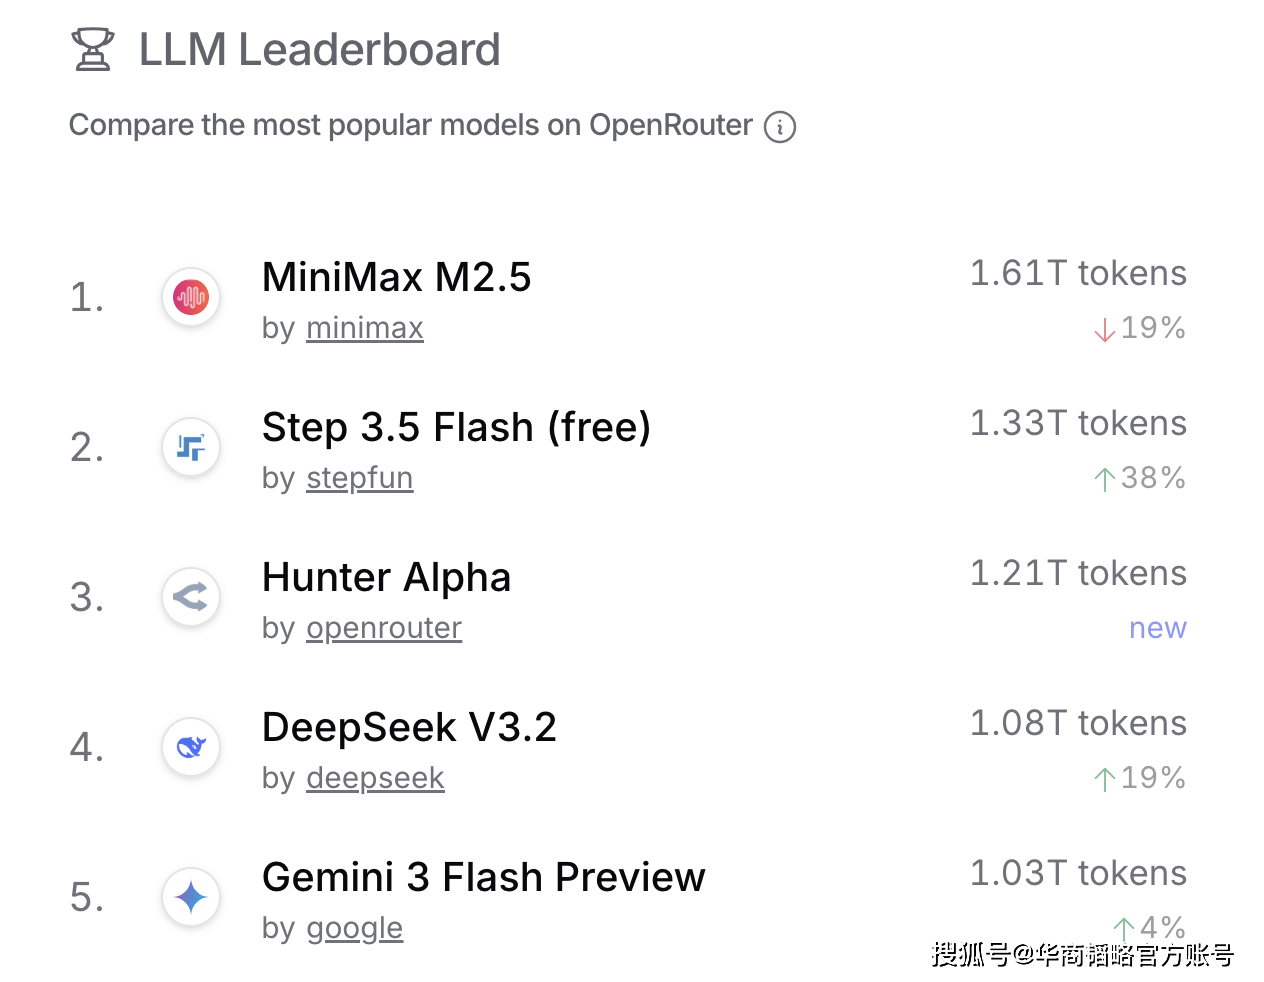Click the Google Gemini star icon
This screenshot has width=1264, height=982.
click(191, 897)
